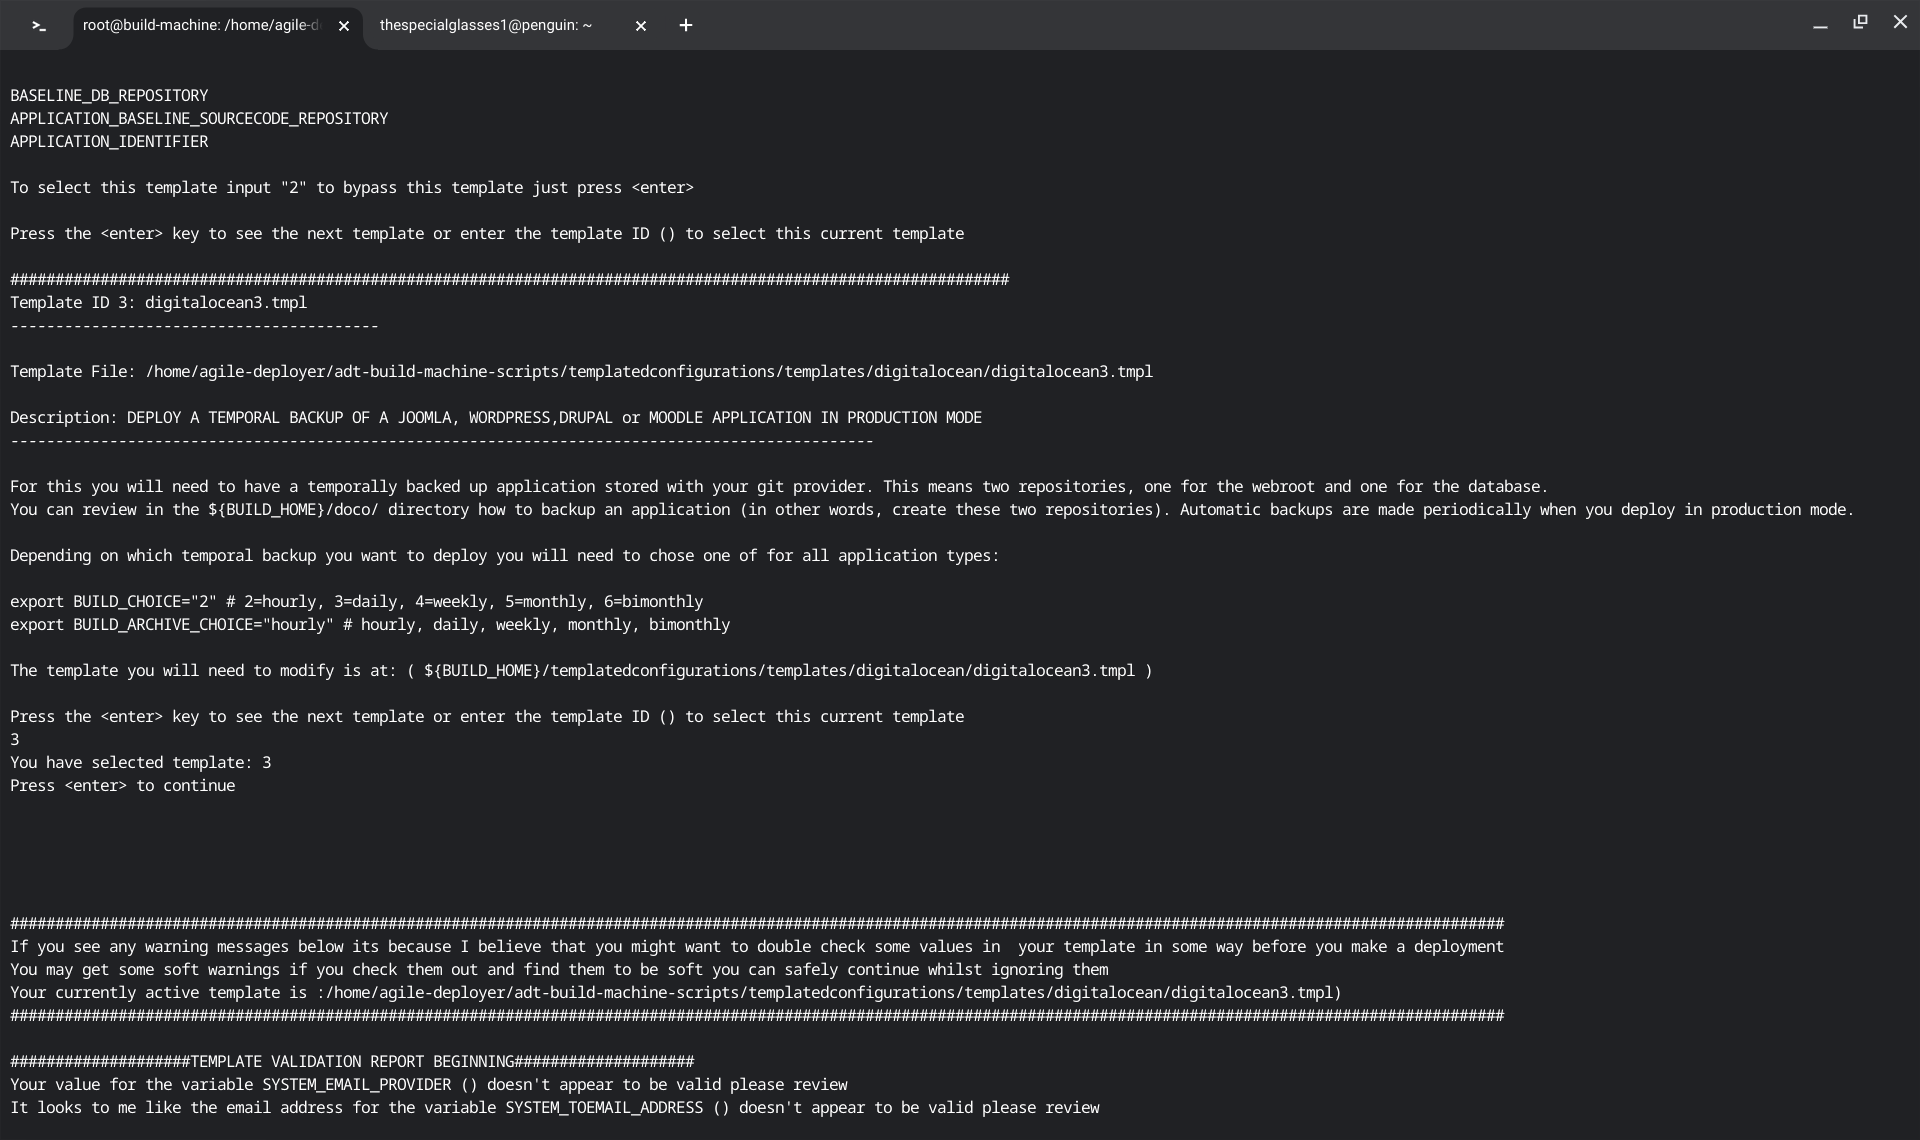Image resolution: width=1920 pixels, height=1140 pixels.
Task: Click the 'Template ID 3: digitalocean3.tmpl' line
Action: pyautogui.click(x=158, y=303)
